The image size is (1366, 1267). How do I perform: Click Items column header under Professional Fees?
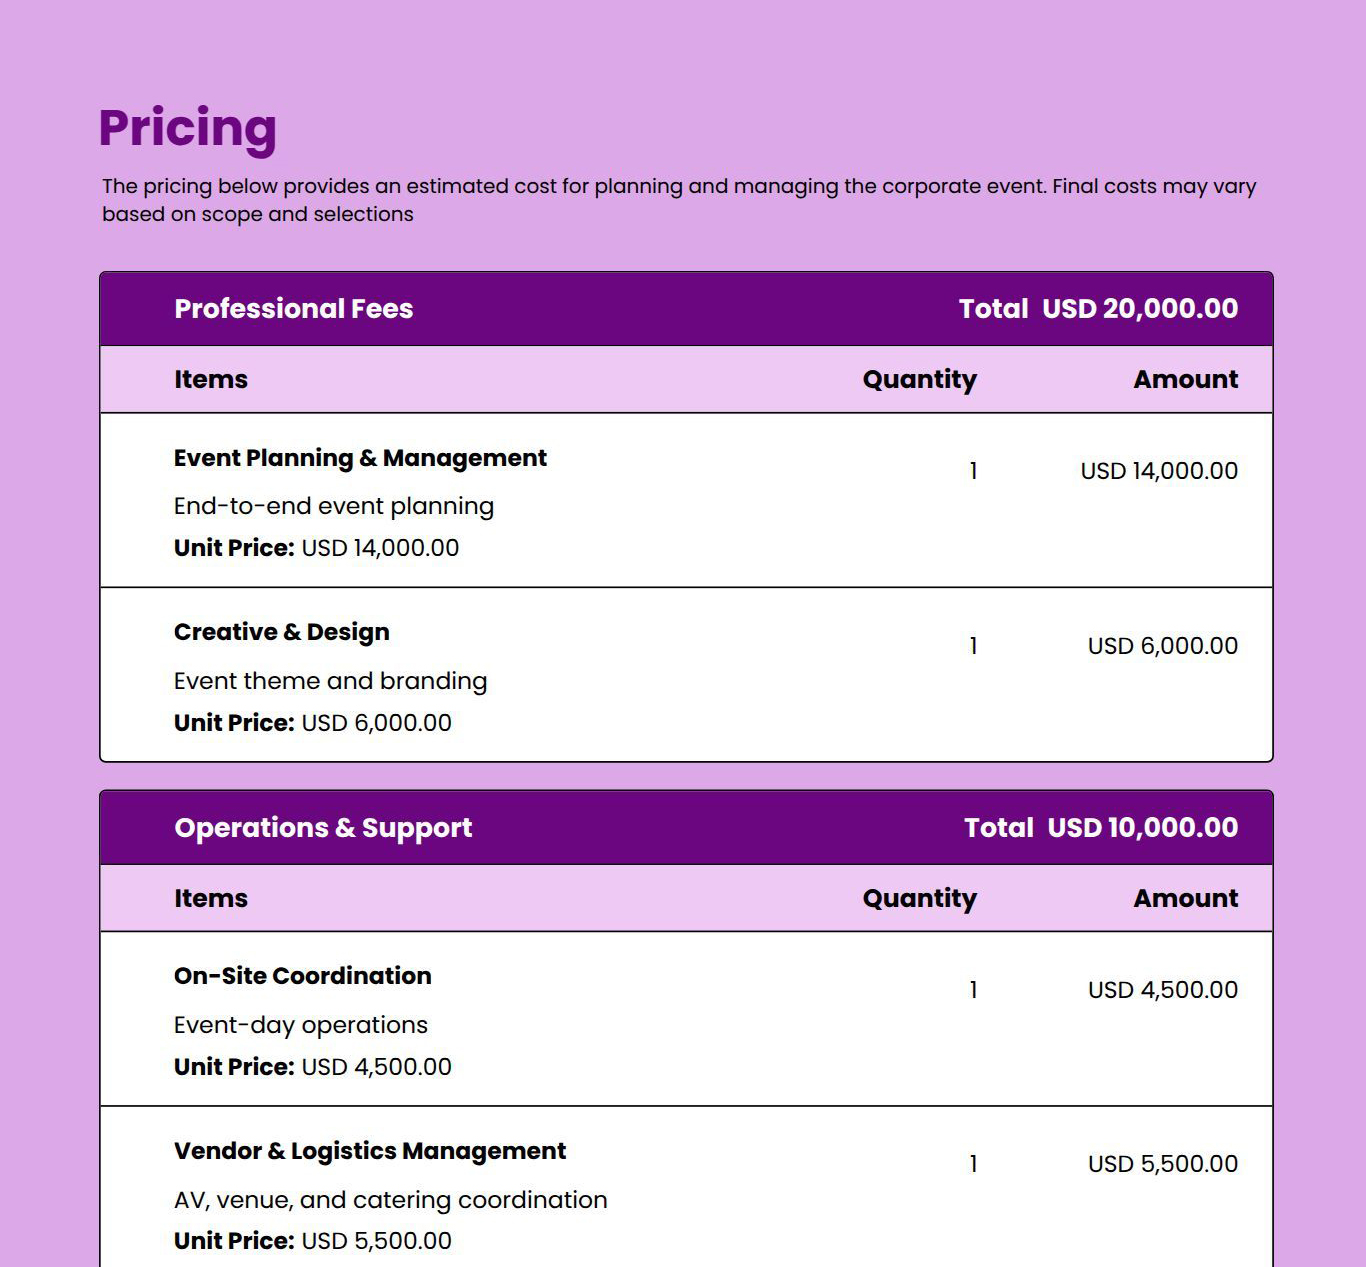point(210,380)
